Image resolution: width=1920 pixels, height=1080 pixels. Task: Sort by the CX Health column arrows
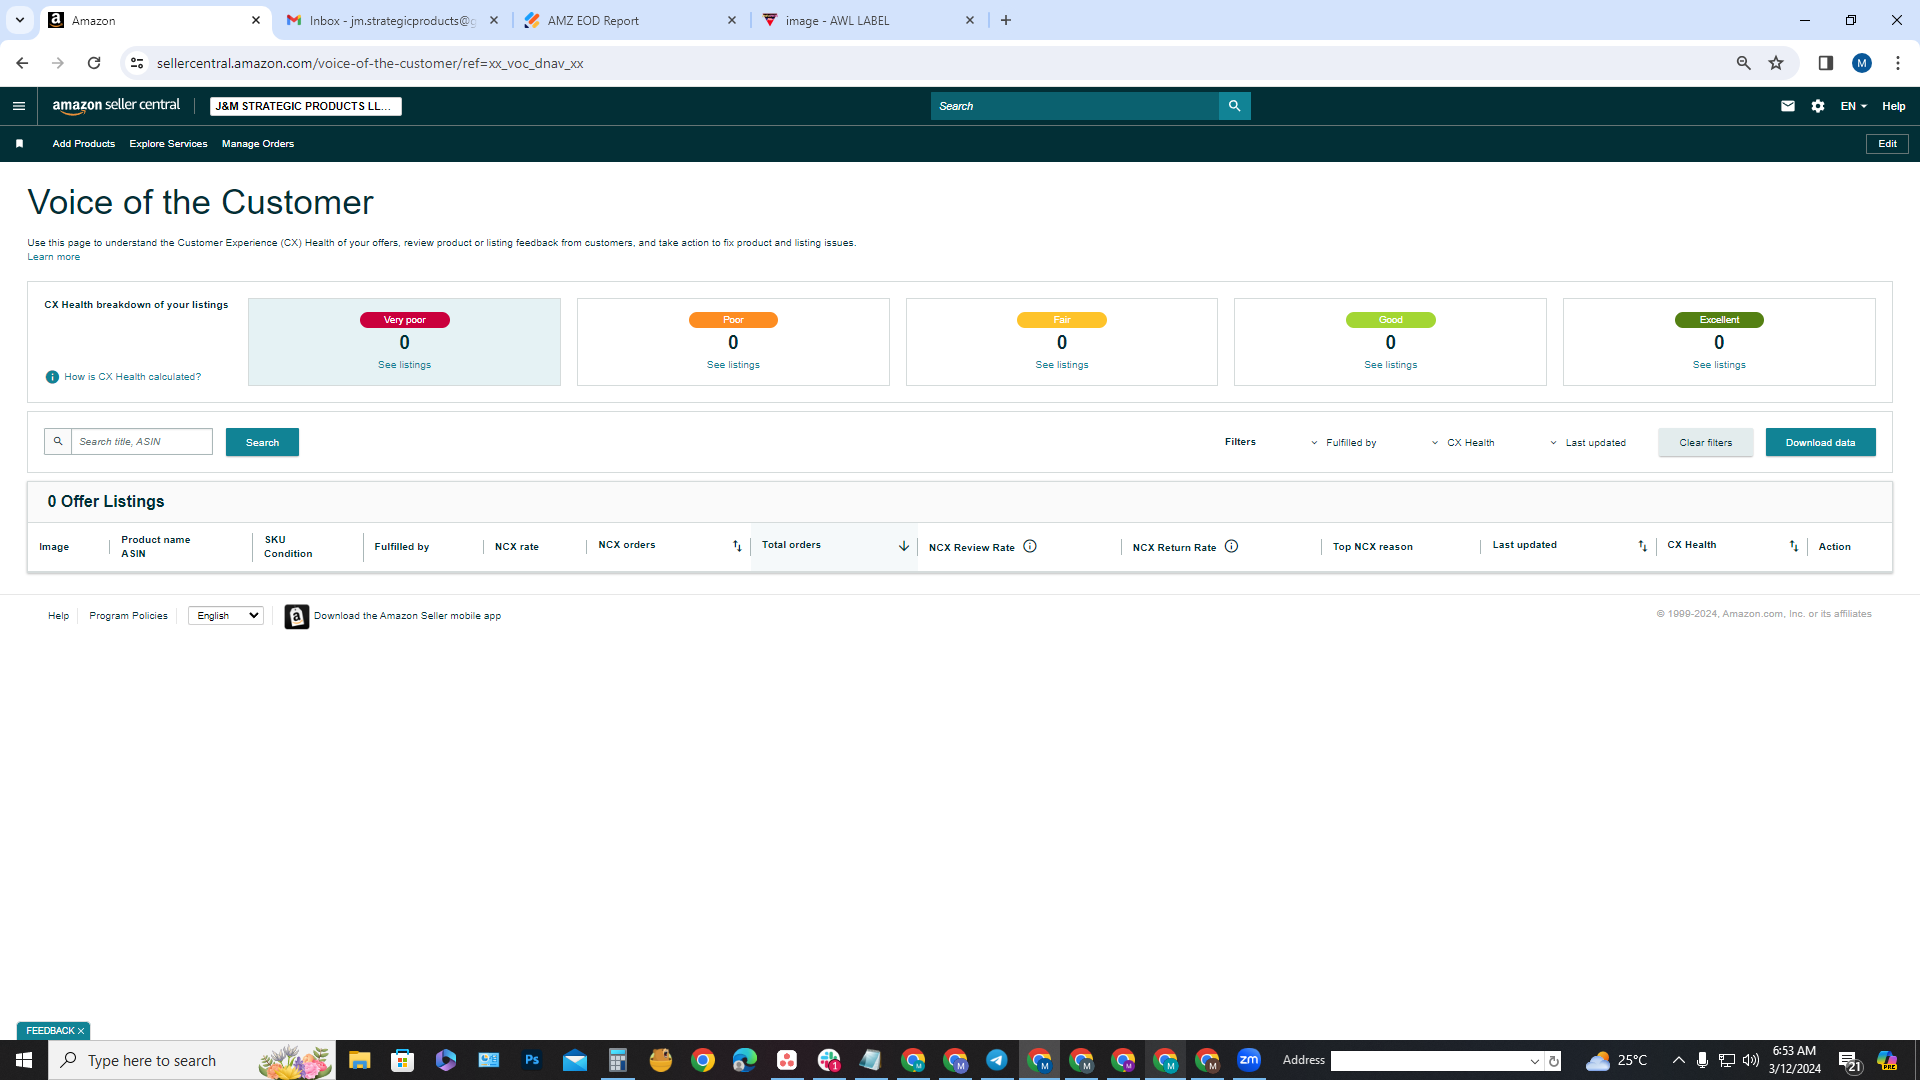[x=1794, y=546]
